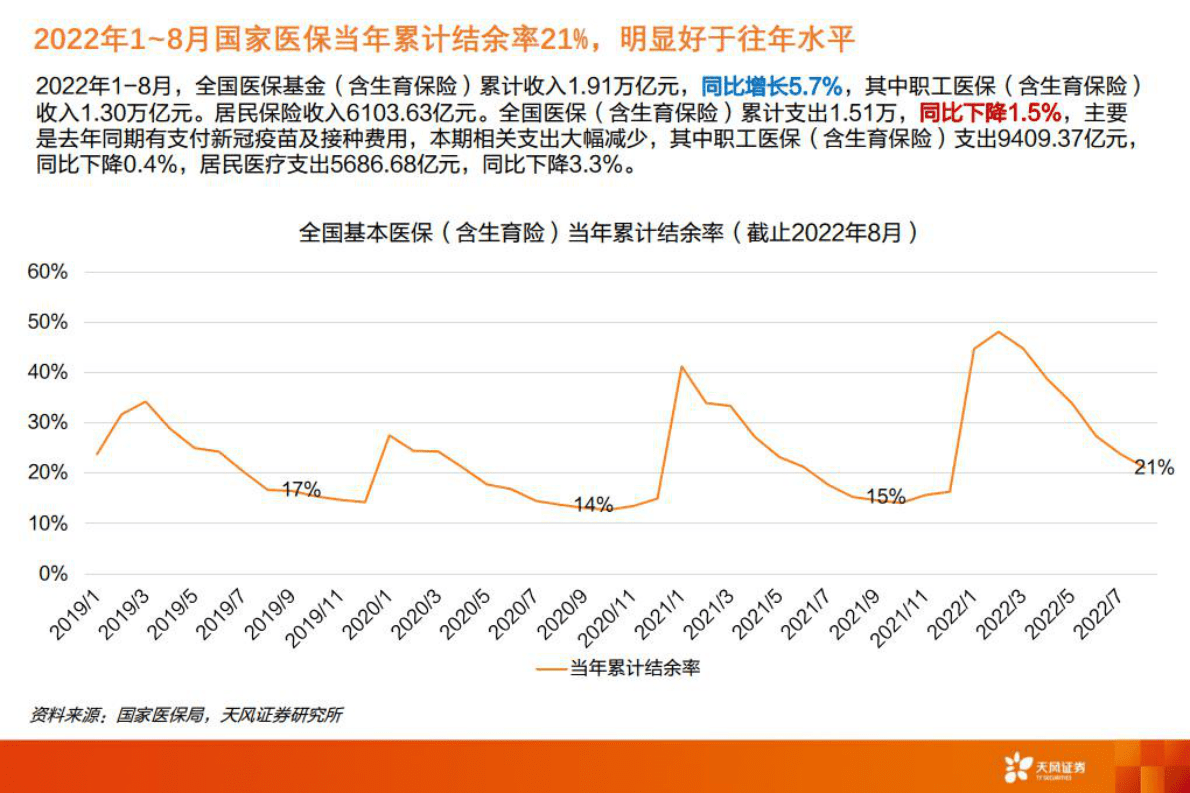Click the source note 资料来源 text
This screenshot has width=1190, height=793.
tap(187, 716)
